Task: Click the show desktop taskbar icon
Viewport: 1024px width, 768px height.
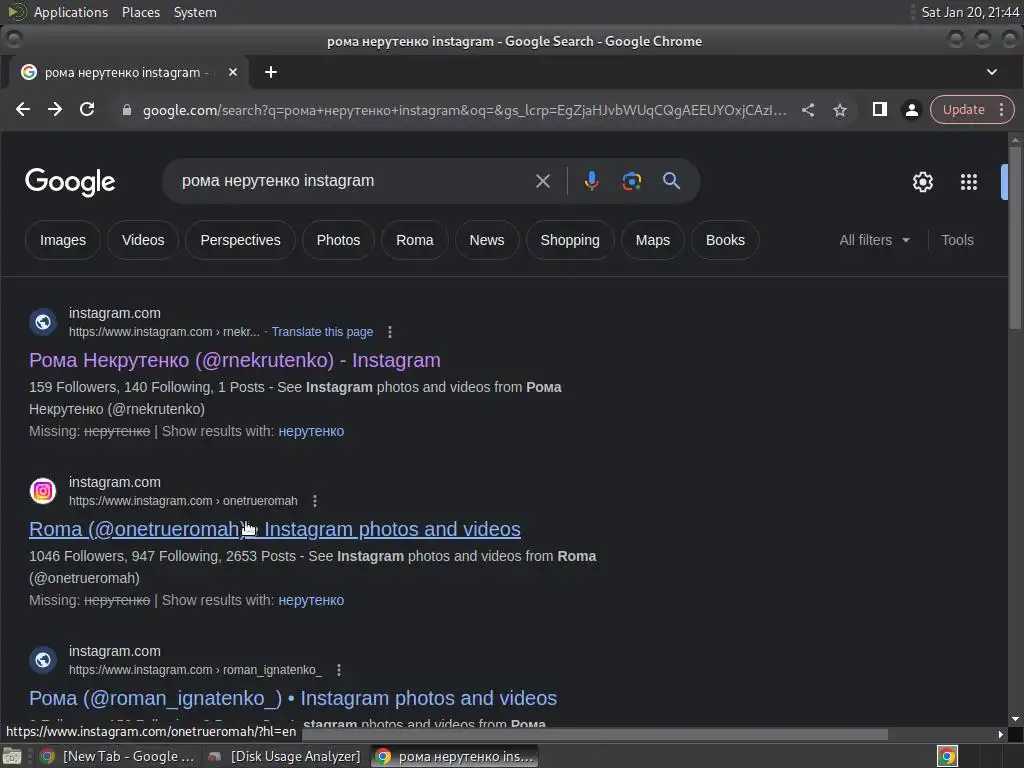Action: 12,756
